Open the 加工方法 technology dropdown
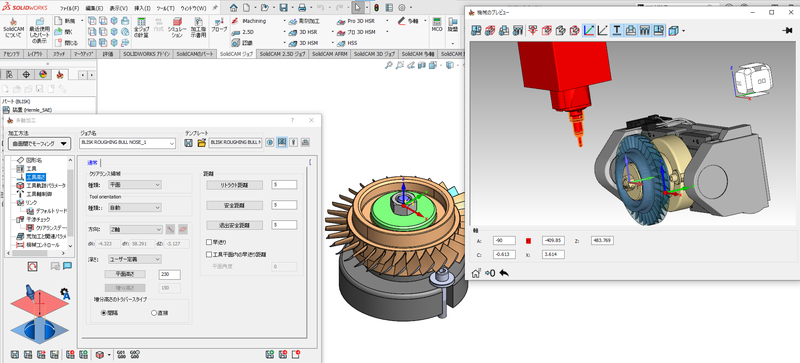 (x=39, y=143)
